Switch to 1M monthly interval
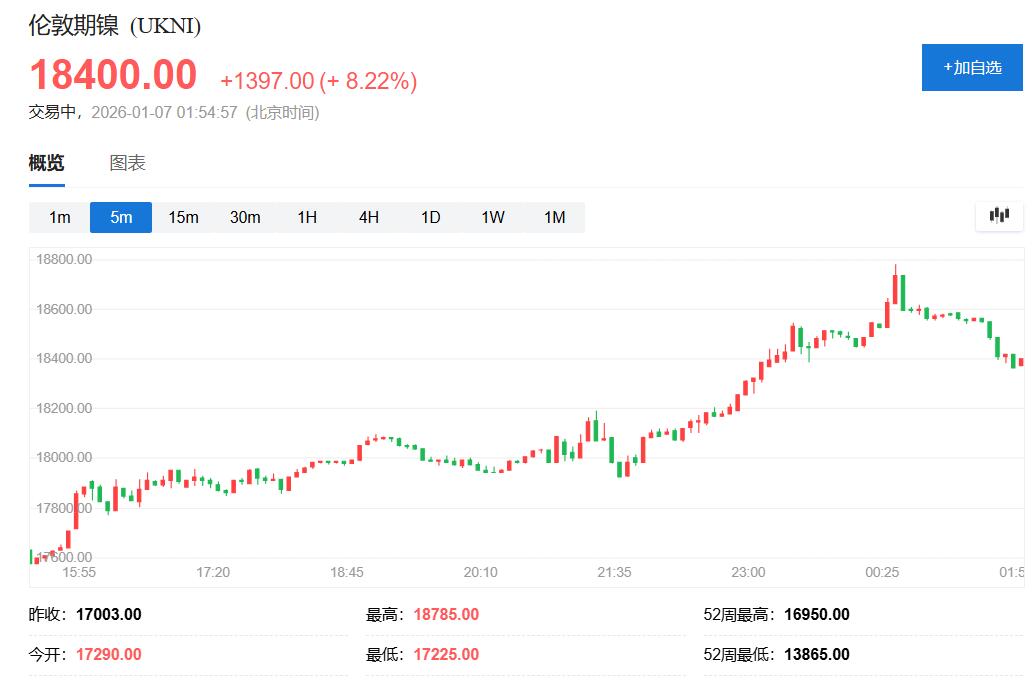The height and width of the screenshot is (700, 1035). pos(554,217)
